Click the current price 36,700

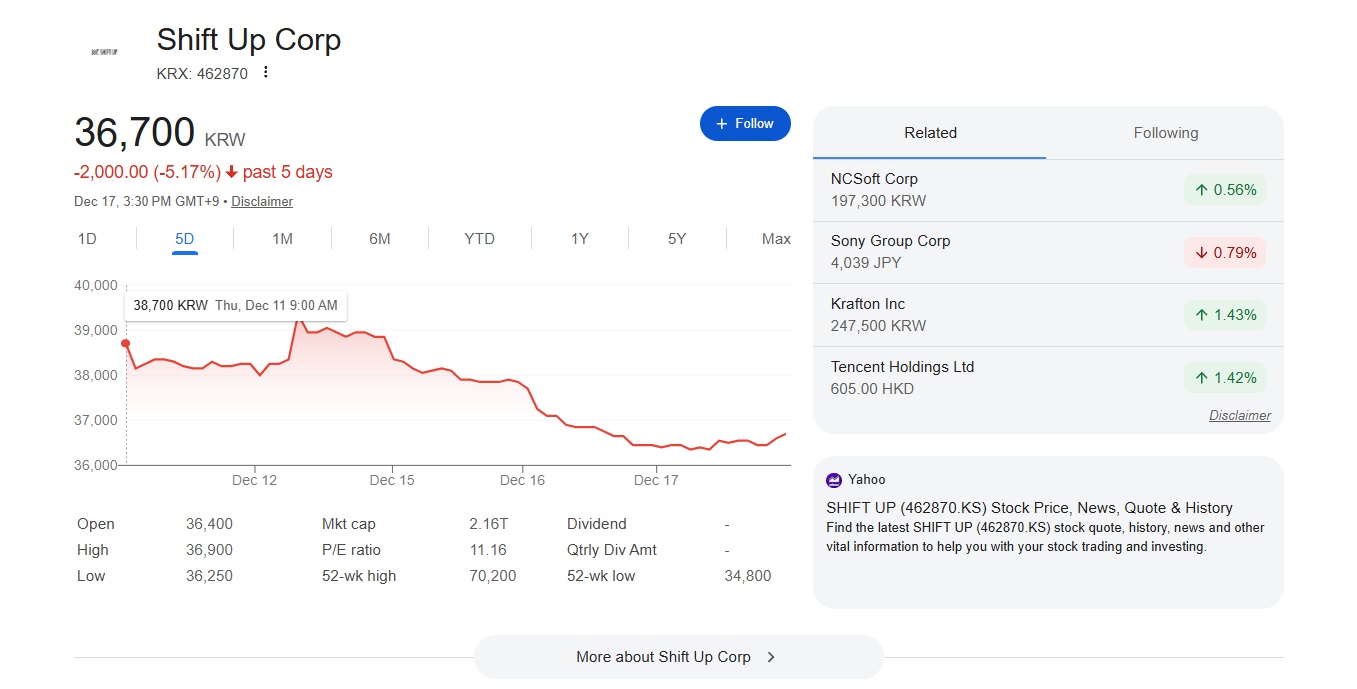pos(134,132)
